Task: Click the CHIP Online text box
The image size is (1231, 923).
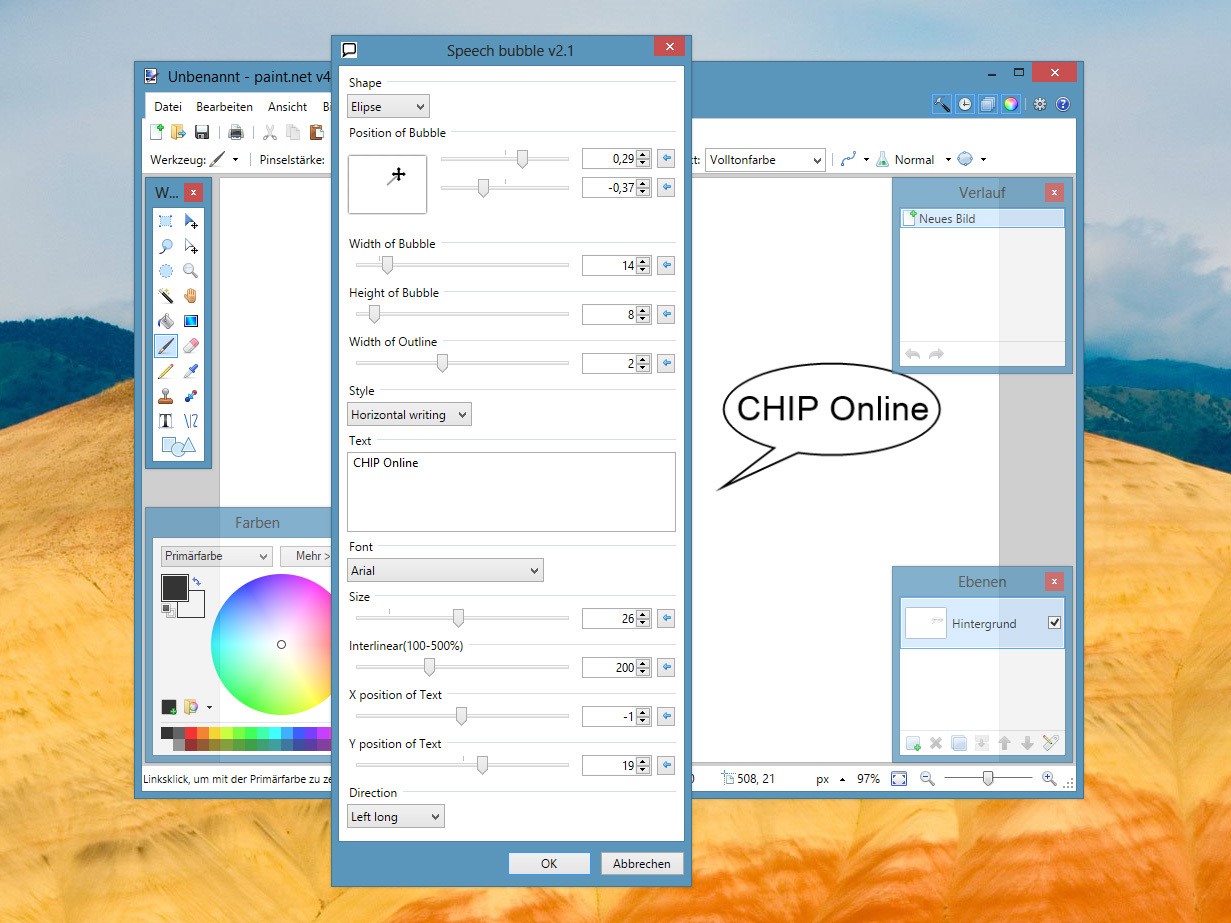Action: tap(511, 492)
